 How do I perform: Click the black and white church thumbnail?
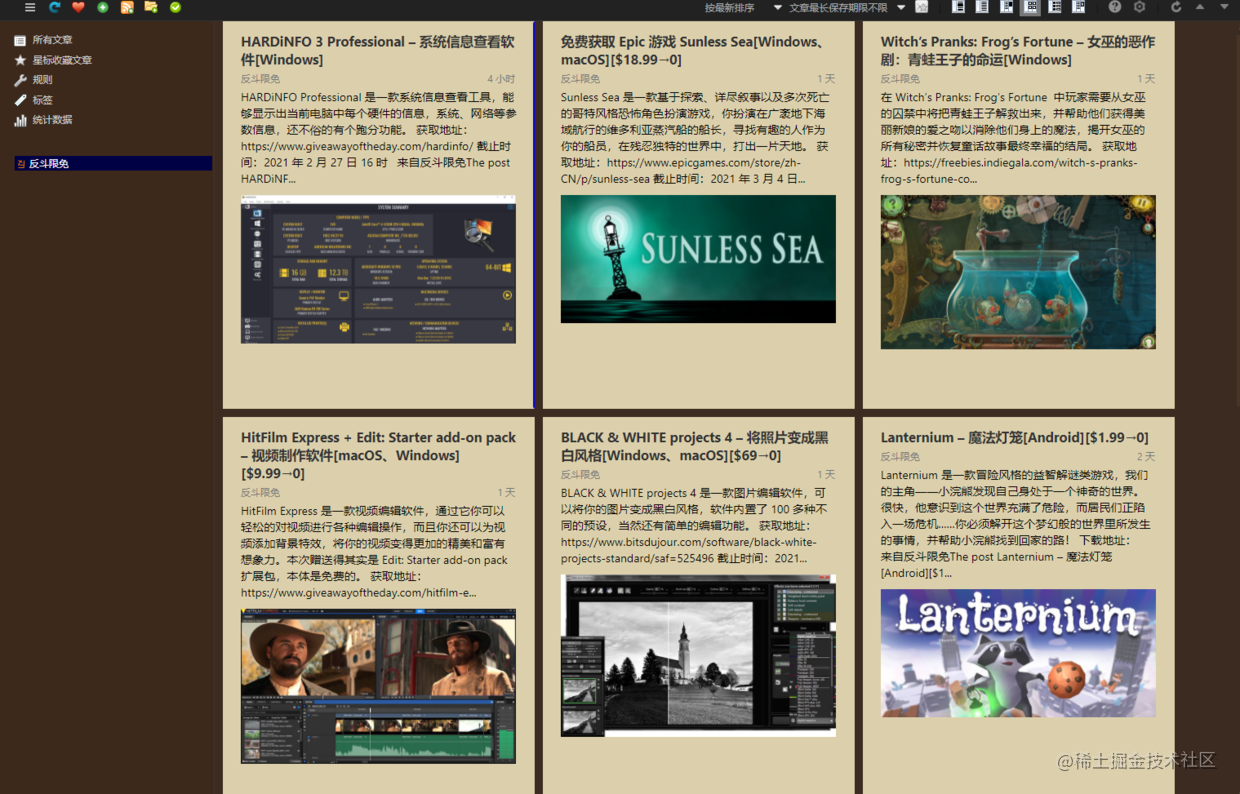pyautogui.click(x=698, y=656)
